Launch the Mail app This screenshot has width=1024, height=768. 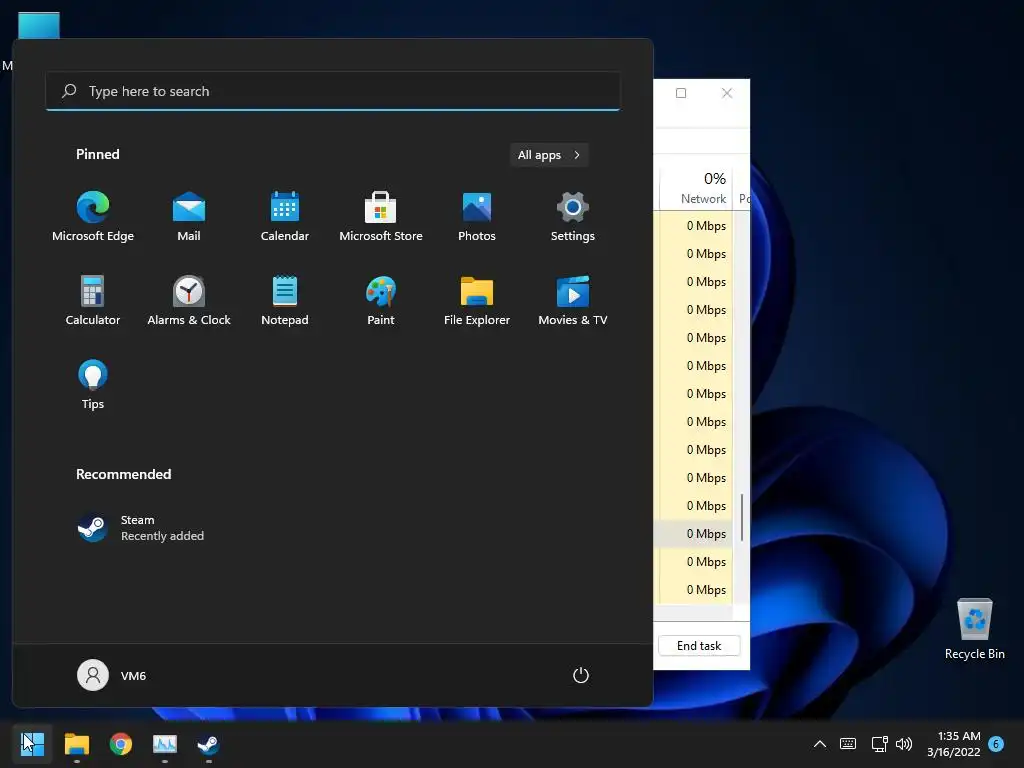pos(189,217)
